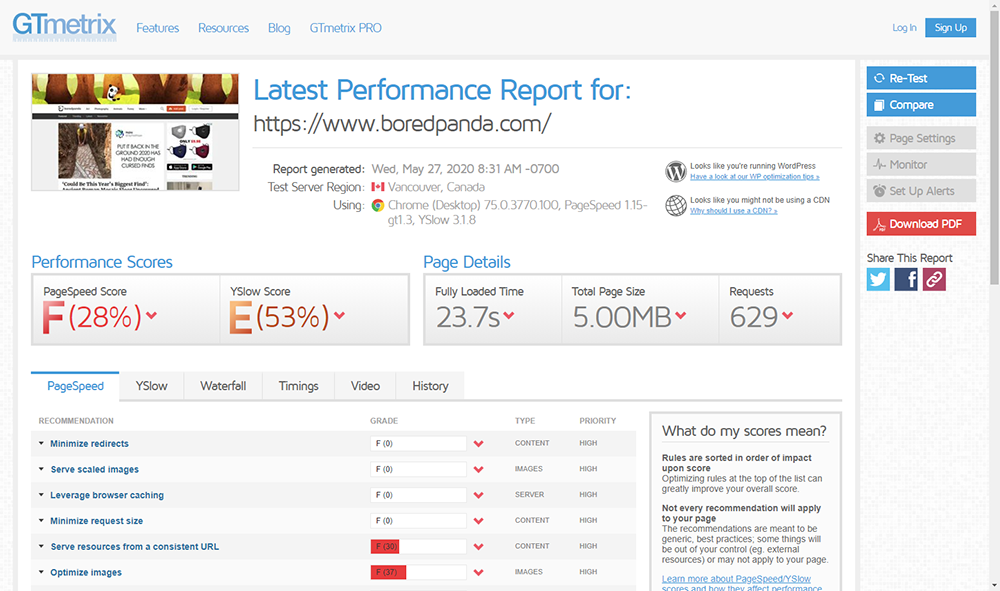Screen dimensions: 1000x591
Task: Open Learn more about PageSpeed/YSlow link
Action: [x=742, y=583]
